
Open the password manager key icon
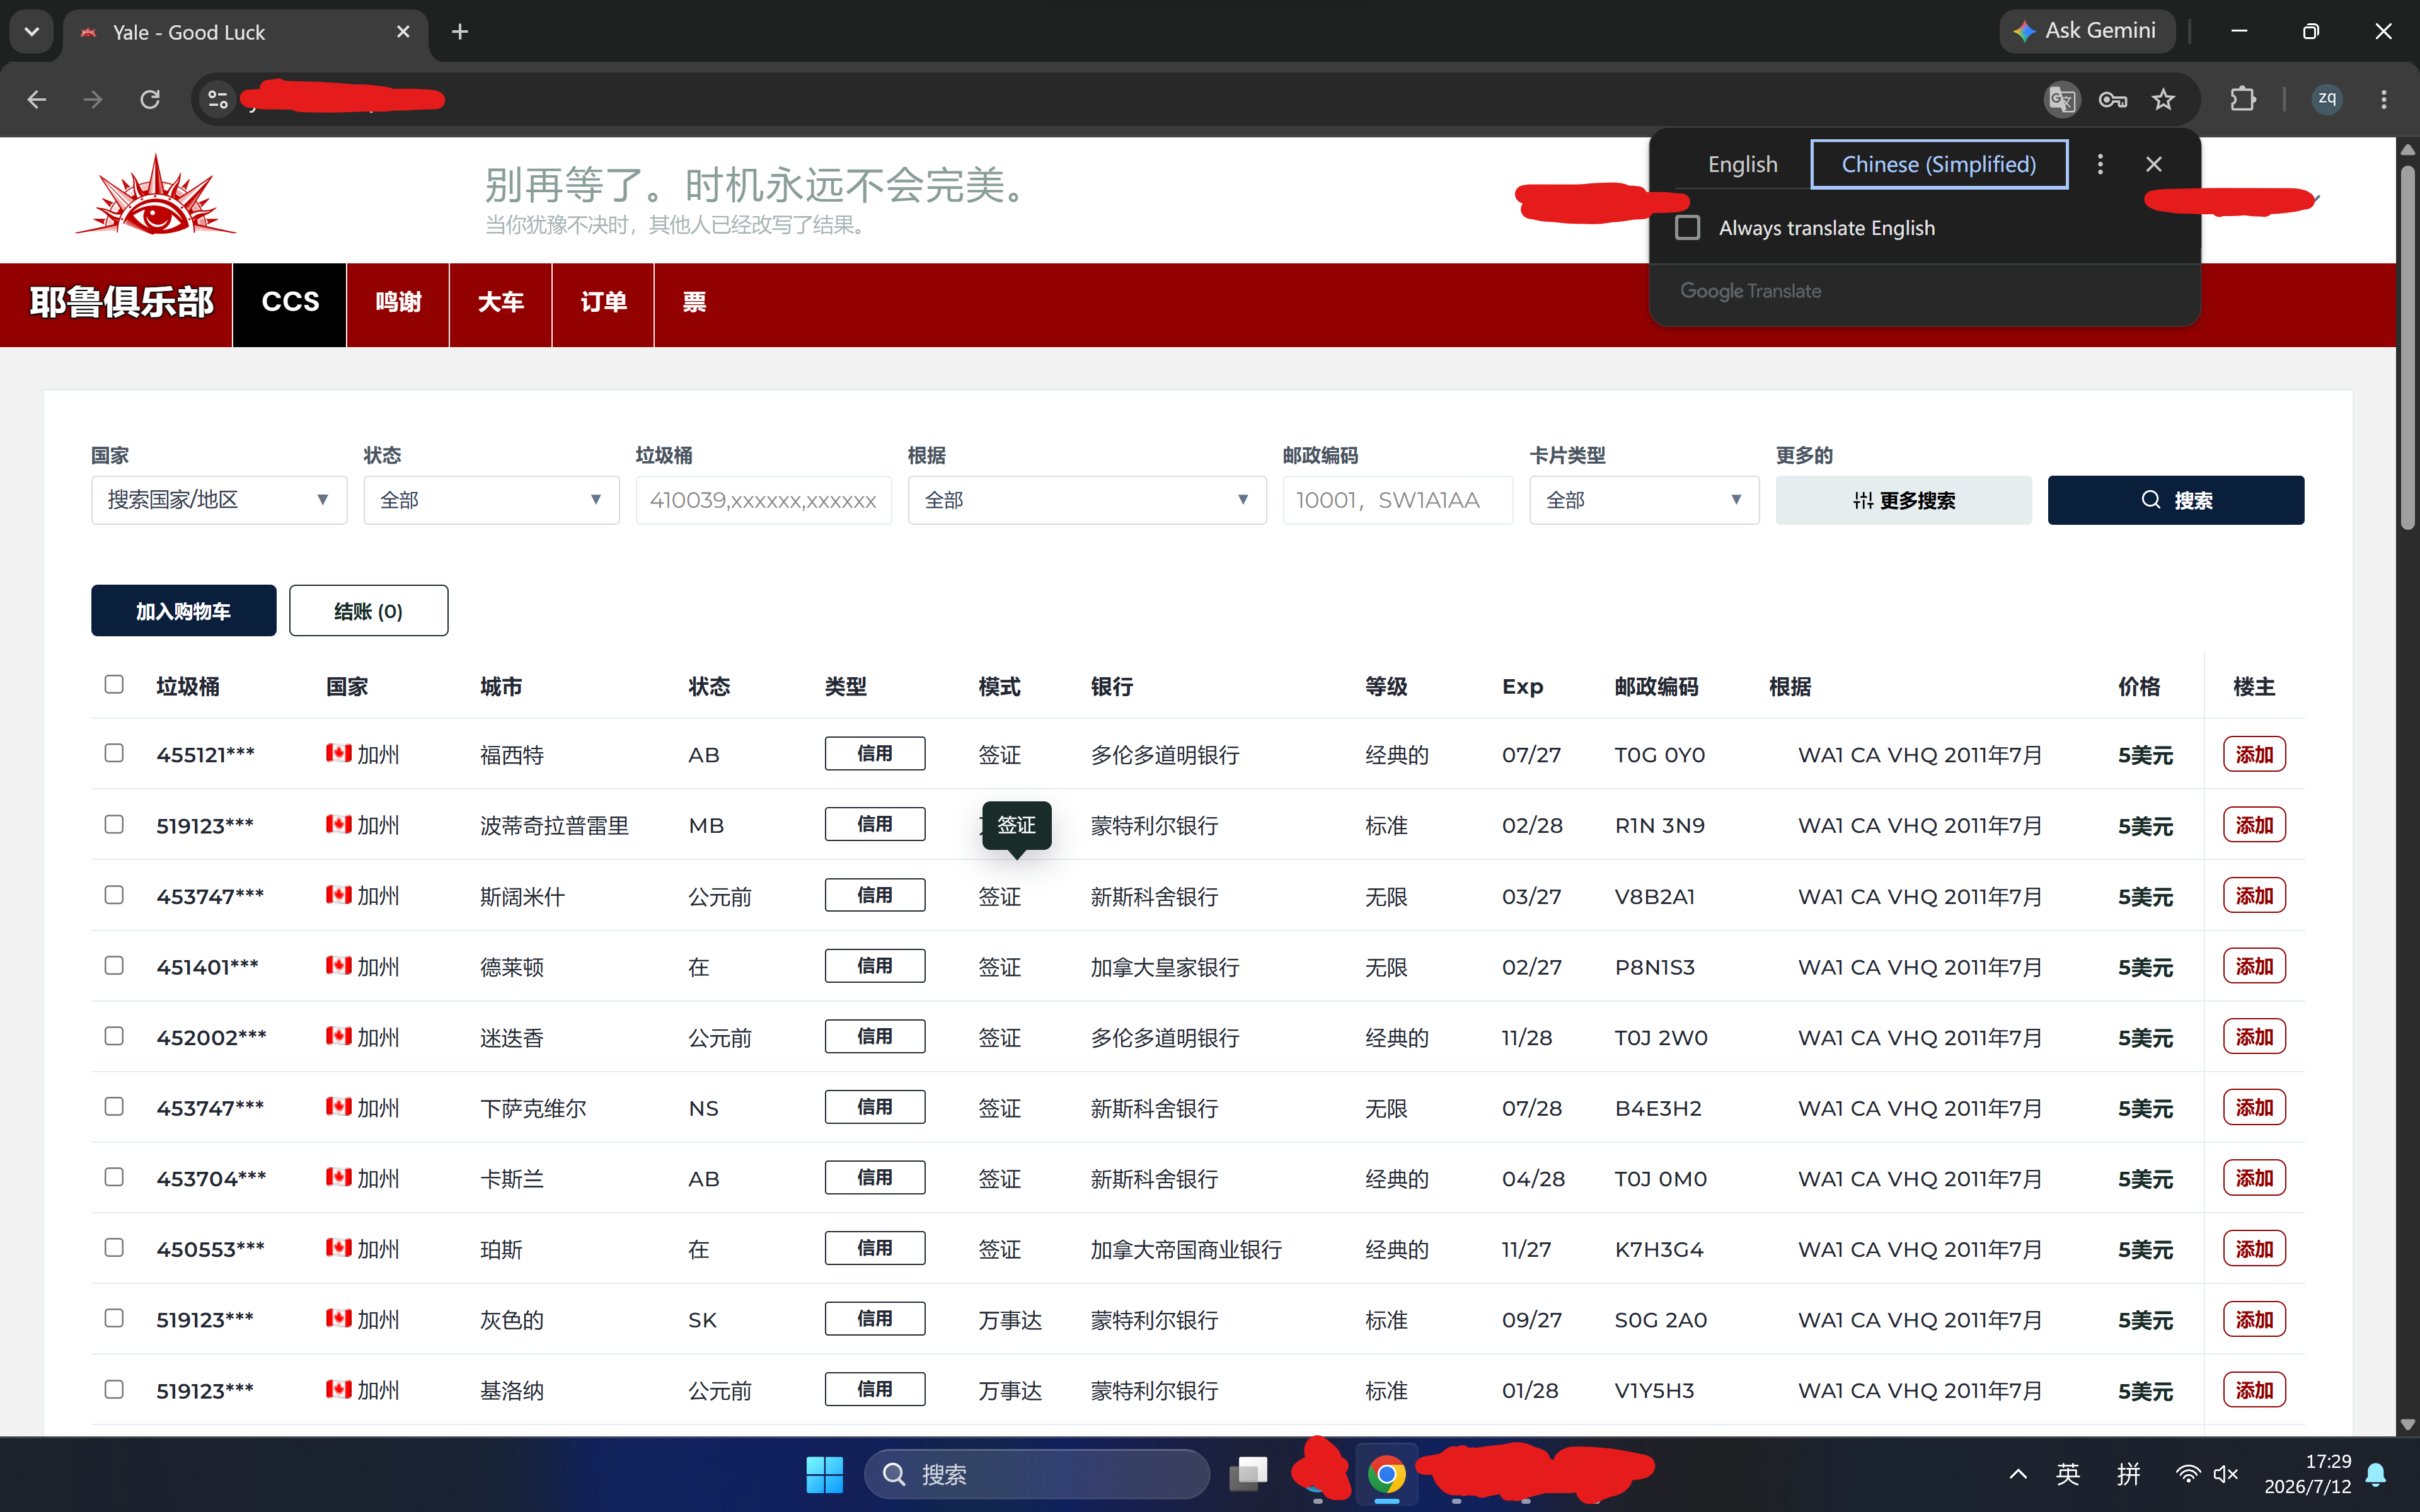2112,99
